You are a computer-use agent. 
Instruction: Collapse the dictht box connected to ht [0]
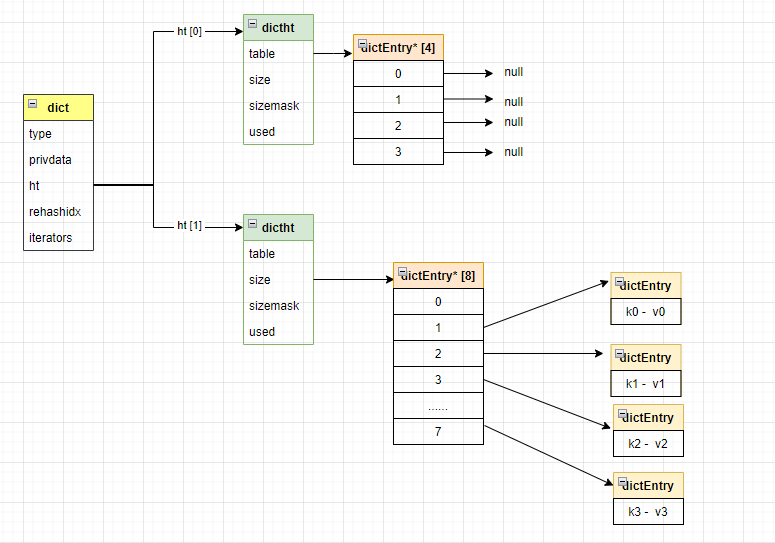pyautogui.click(x=253, y=26)
